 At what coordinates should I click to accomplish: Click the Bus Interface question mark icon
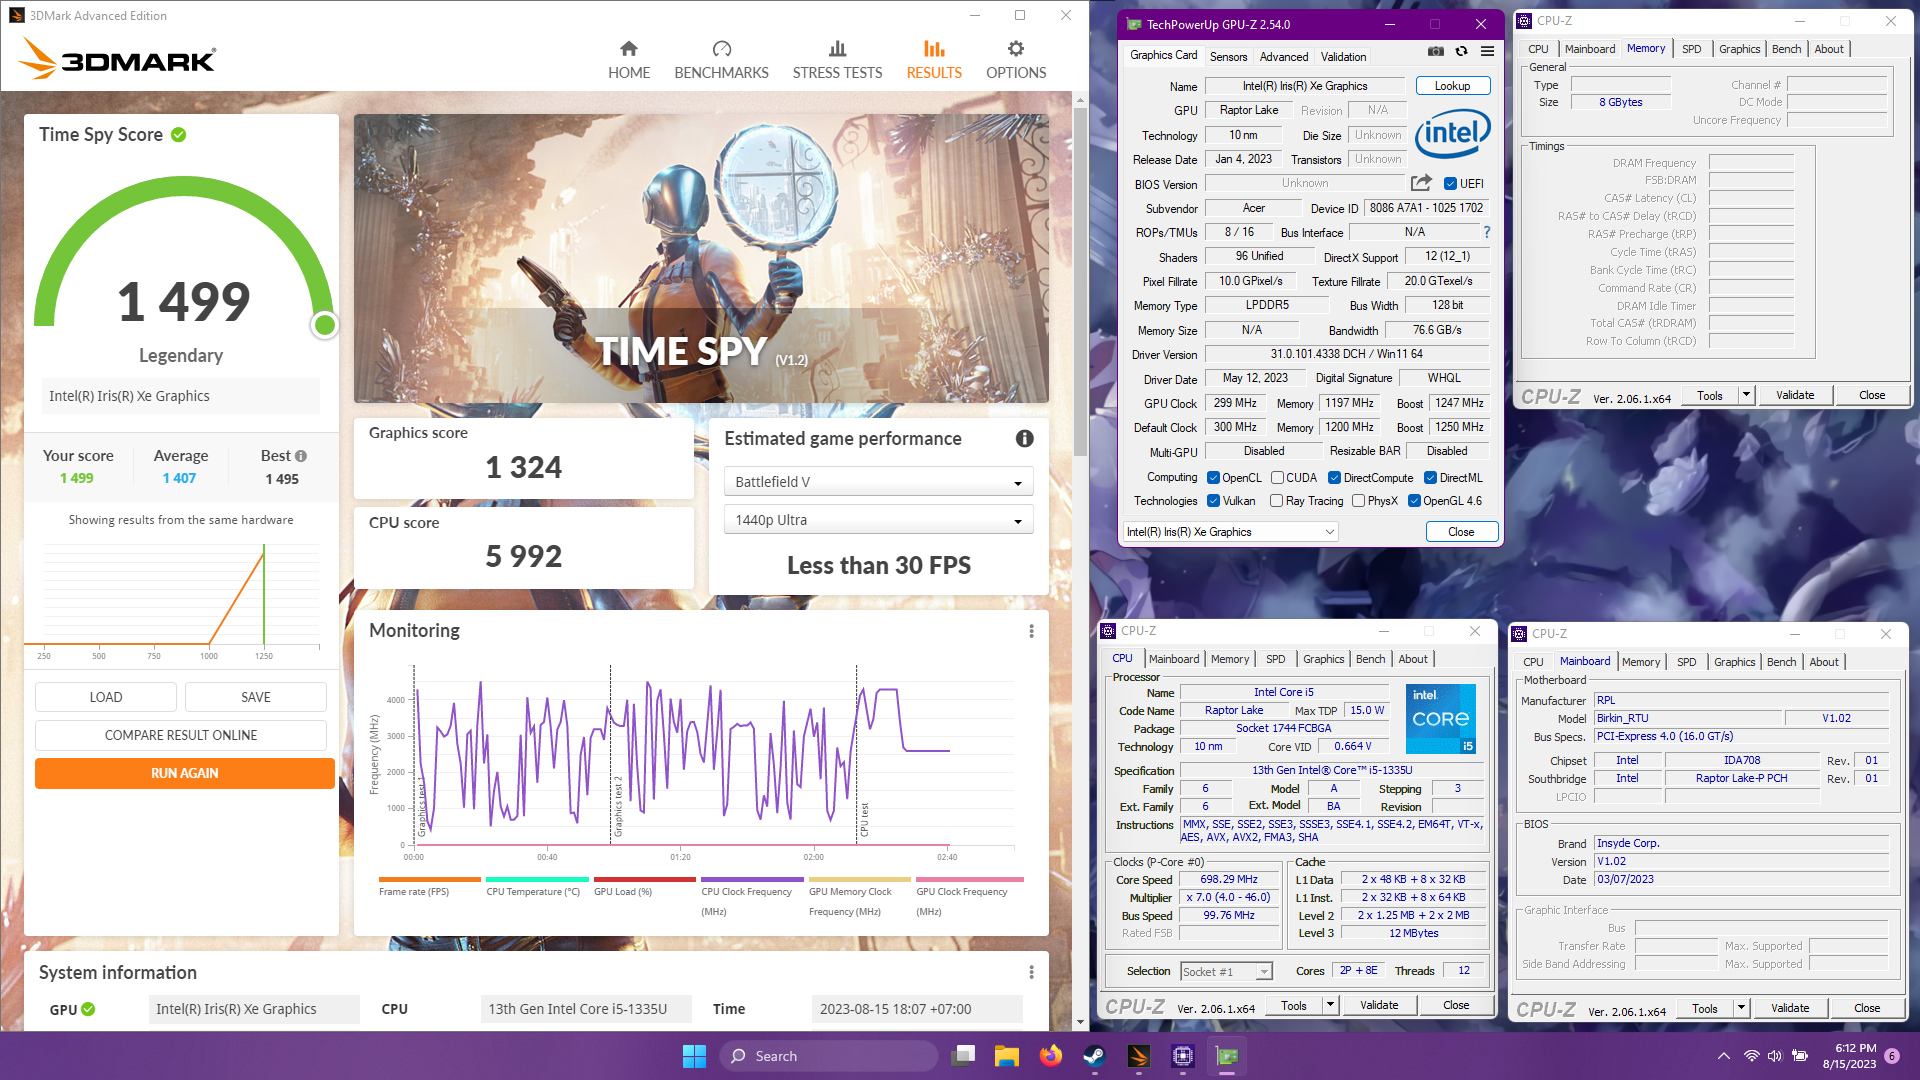coord(1487,232)
